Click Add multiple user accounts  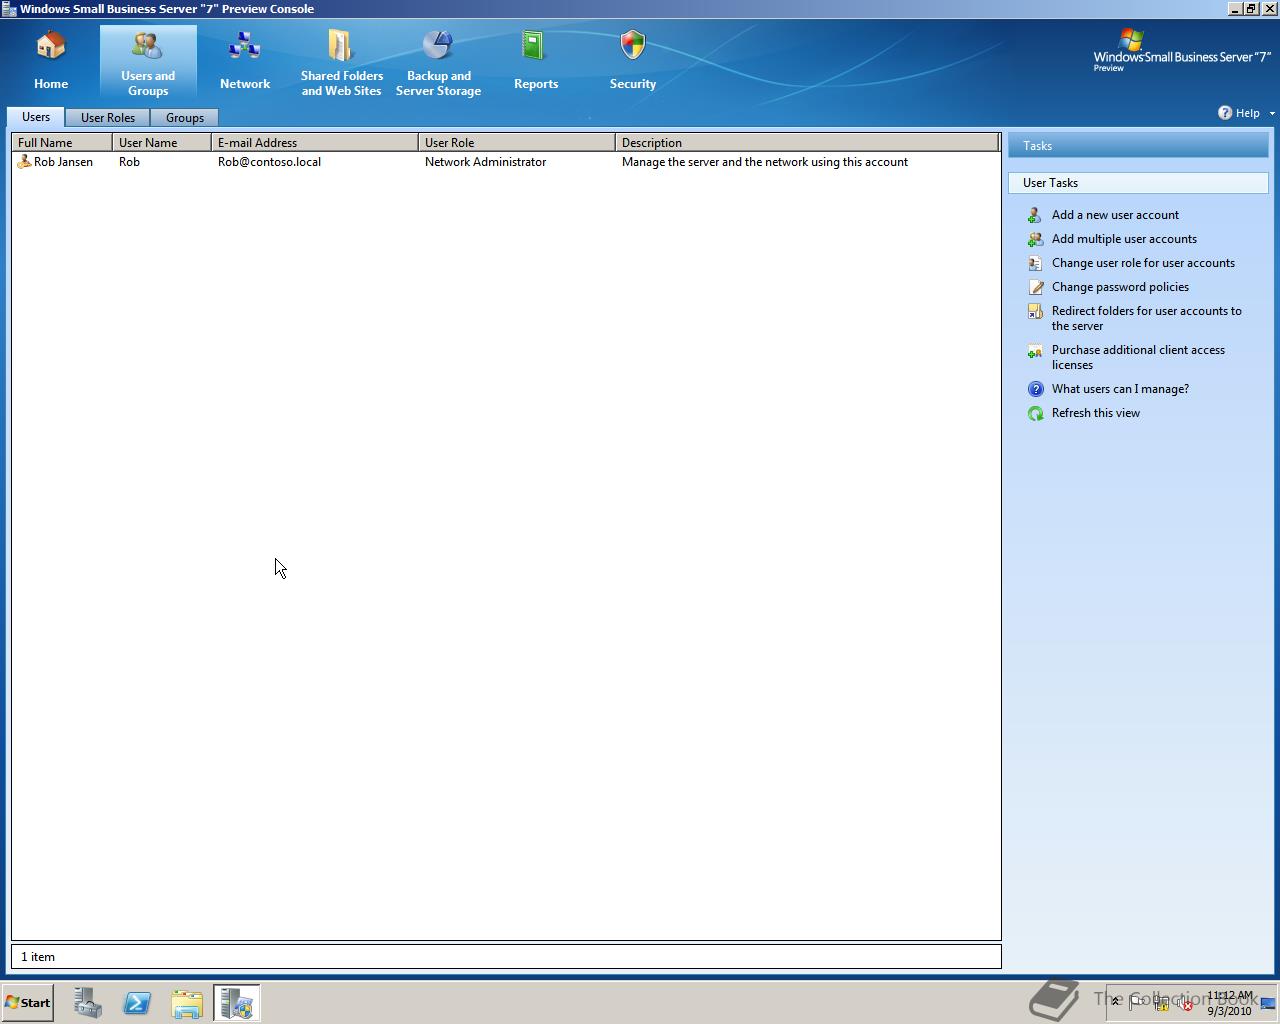pos(1124,239)
